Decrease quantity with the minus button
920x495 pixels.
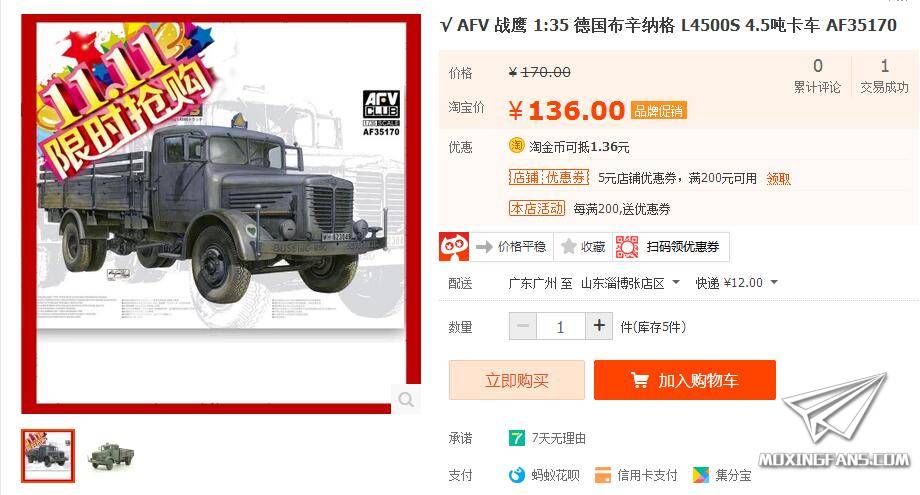tap(523, 326)
